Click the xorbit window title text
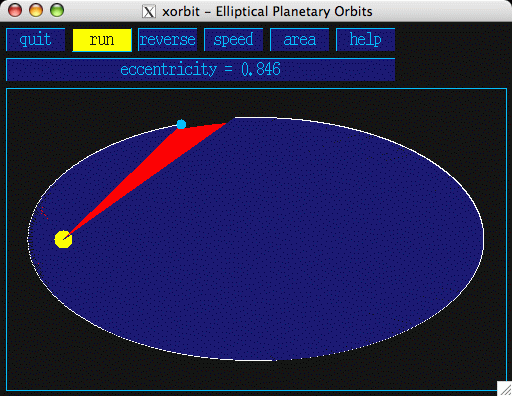Image resolution: width=512 pixels, height=396 pixels. 267,12
